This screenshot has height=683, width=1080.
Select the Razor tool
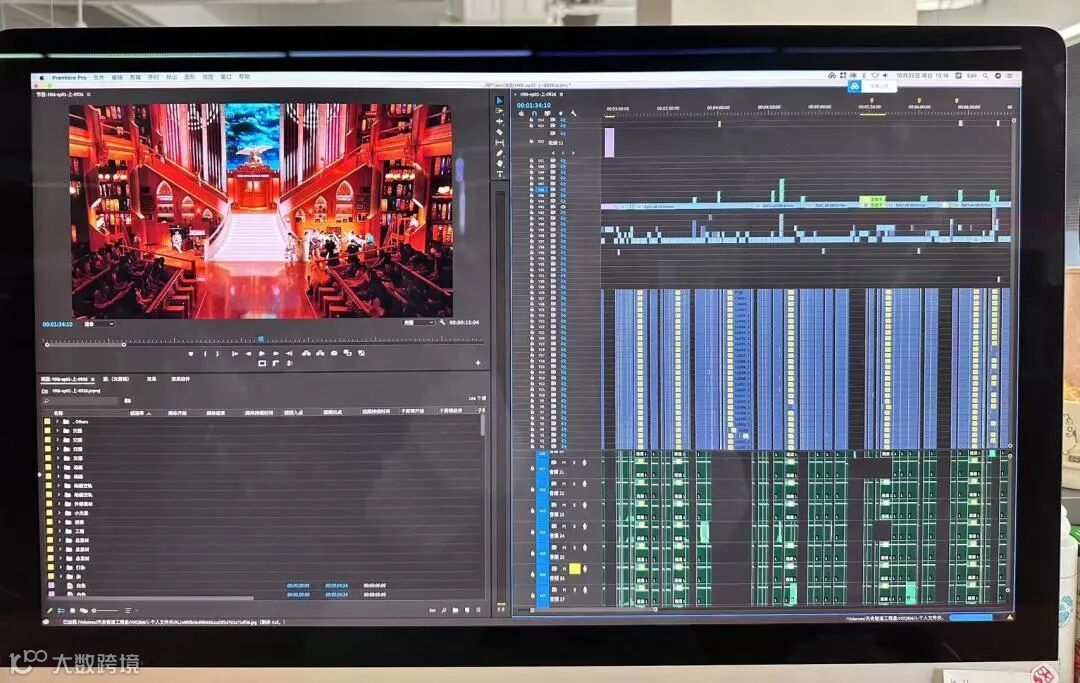(499, 132)
